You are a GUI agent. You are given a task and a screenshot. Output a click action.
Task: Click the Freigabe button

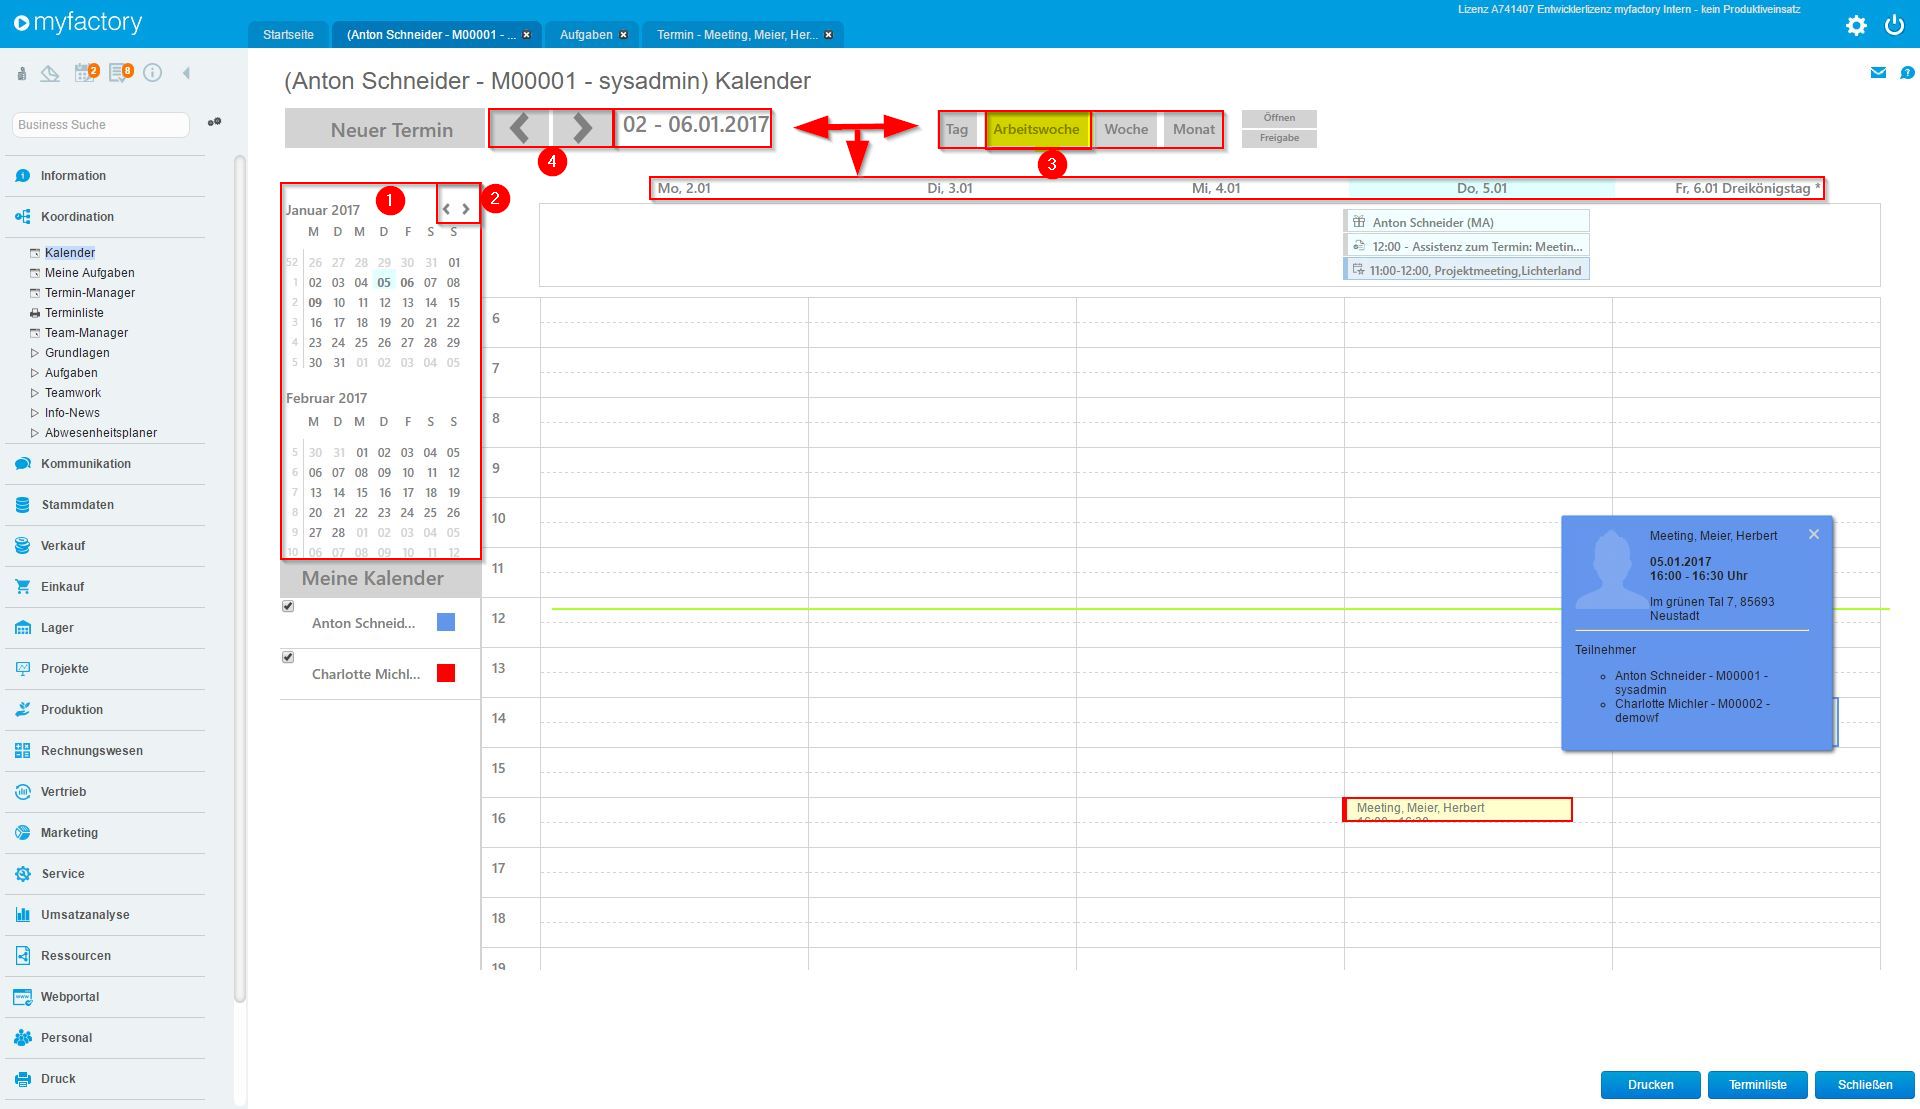(1279, 138)
